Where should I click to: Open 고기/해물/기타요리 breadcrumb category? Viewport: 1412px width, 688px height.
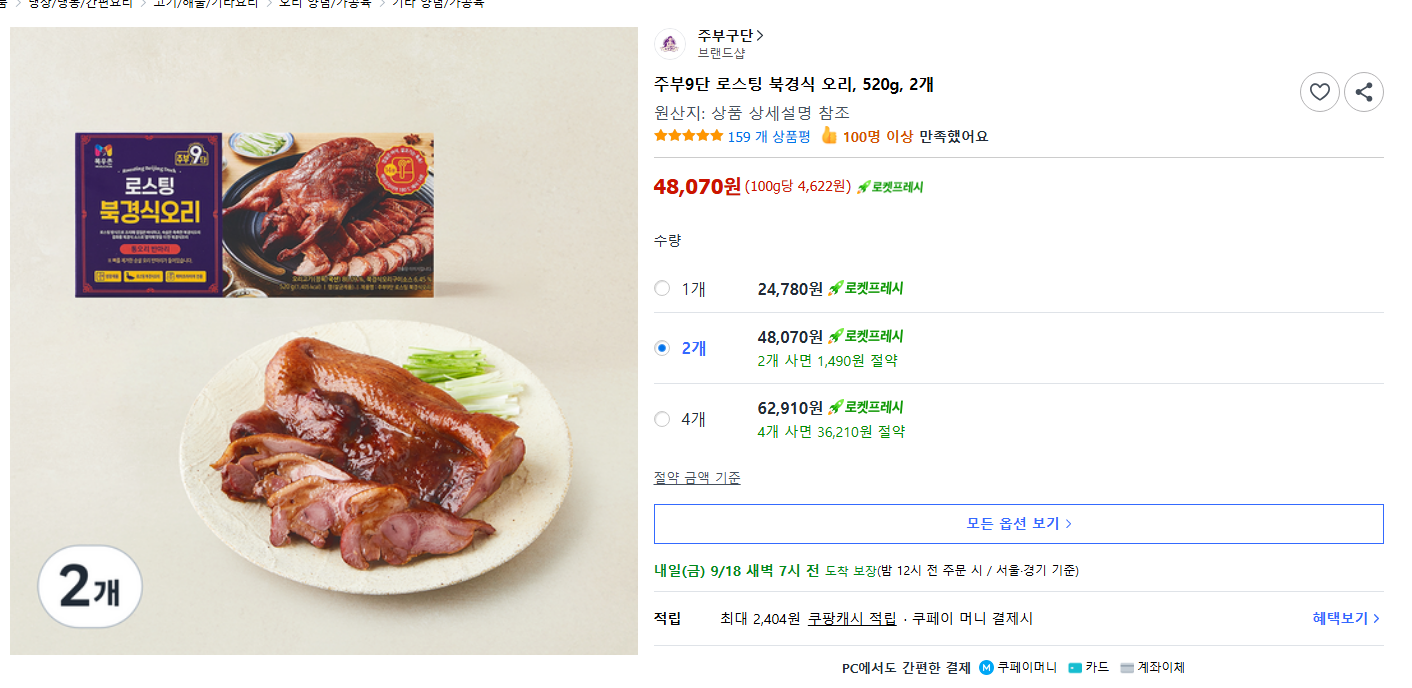206,3
